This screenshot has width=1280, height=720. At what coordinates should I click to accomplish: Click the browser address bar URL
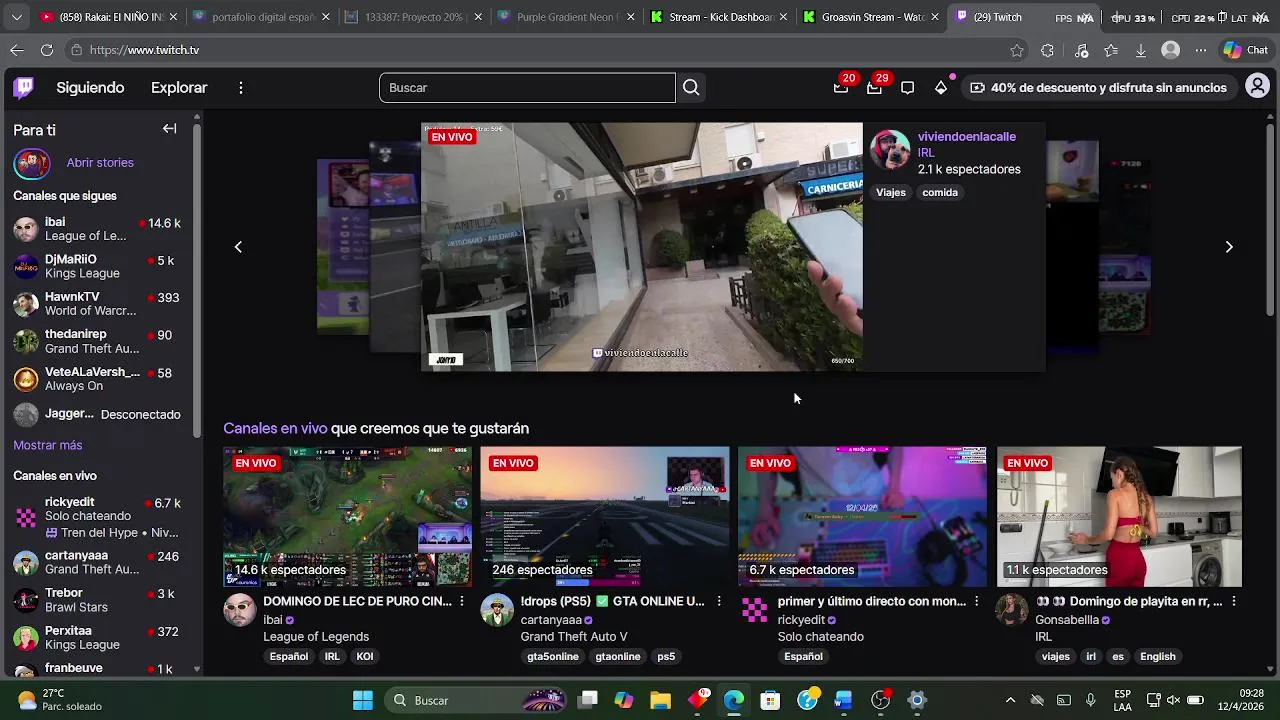144,50
